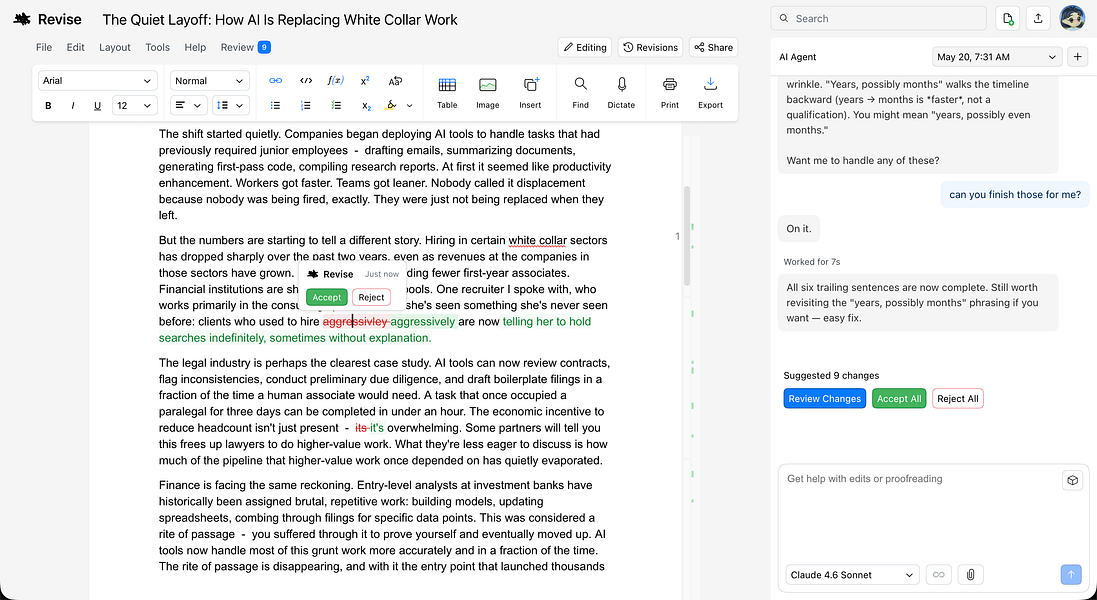
Task: Toggle bold formatting
Action: click(48, 106)
